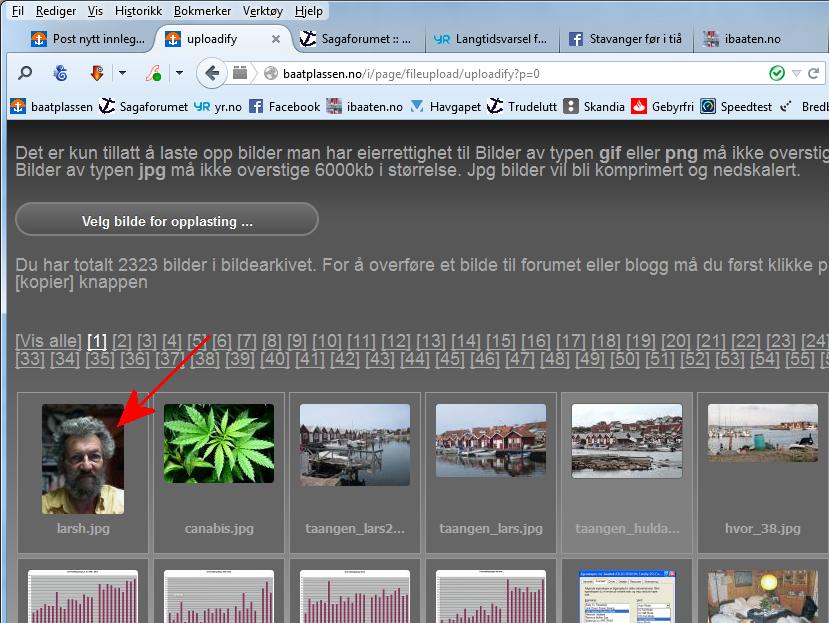The width and height of the screenshot is (829, 623).
Task: Switch to the 'Stavanger før i tiå' tab
Action: pyautogui.click(x=626, y=39)
